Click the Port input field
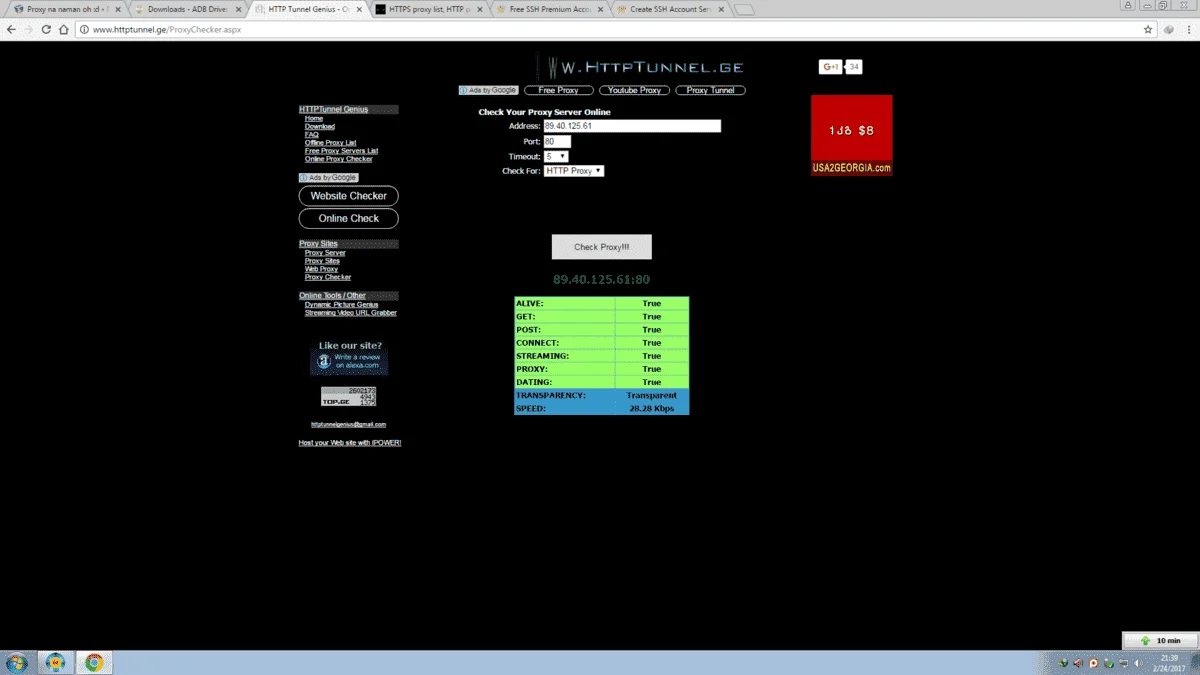This screenshot has width=1200, height=675. [x=557, y=142]
